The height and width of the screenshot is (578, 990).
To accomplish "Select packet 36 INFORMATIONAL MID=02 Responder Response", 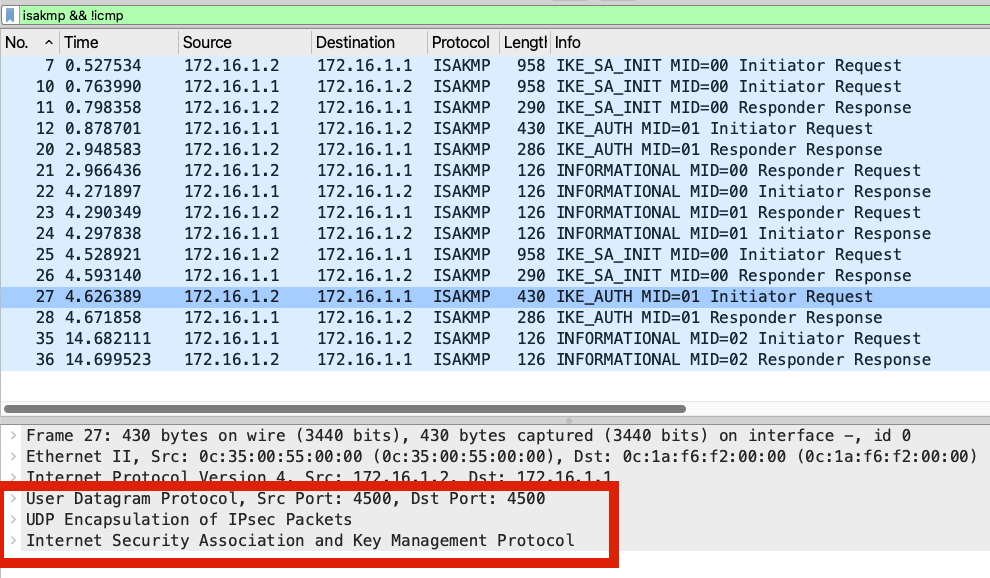I will click(x=495, y=359).
